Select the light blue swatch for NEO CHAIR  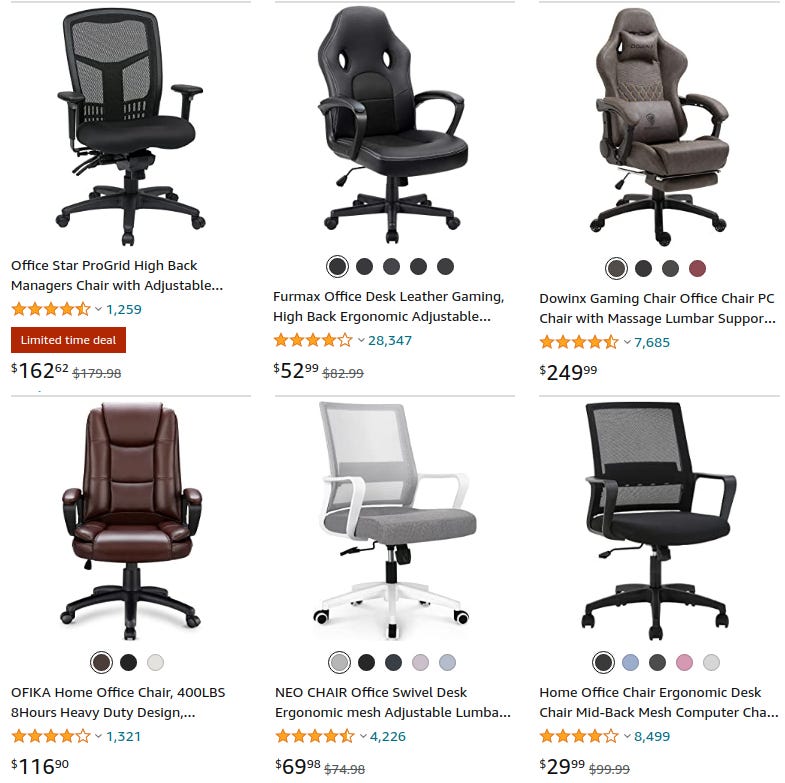click(447, 662)
